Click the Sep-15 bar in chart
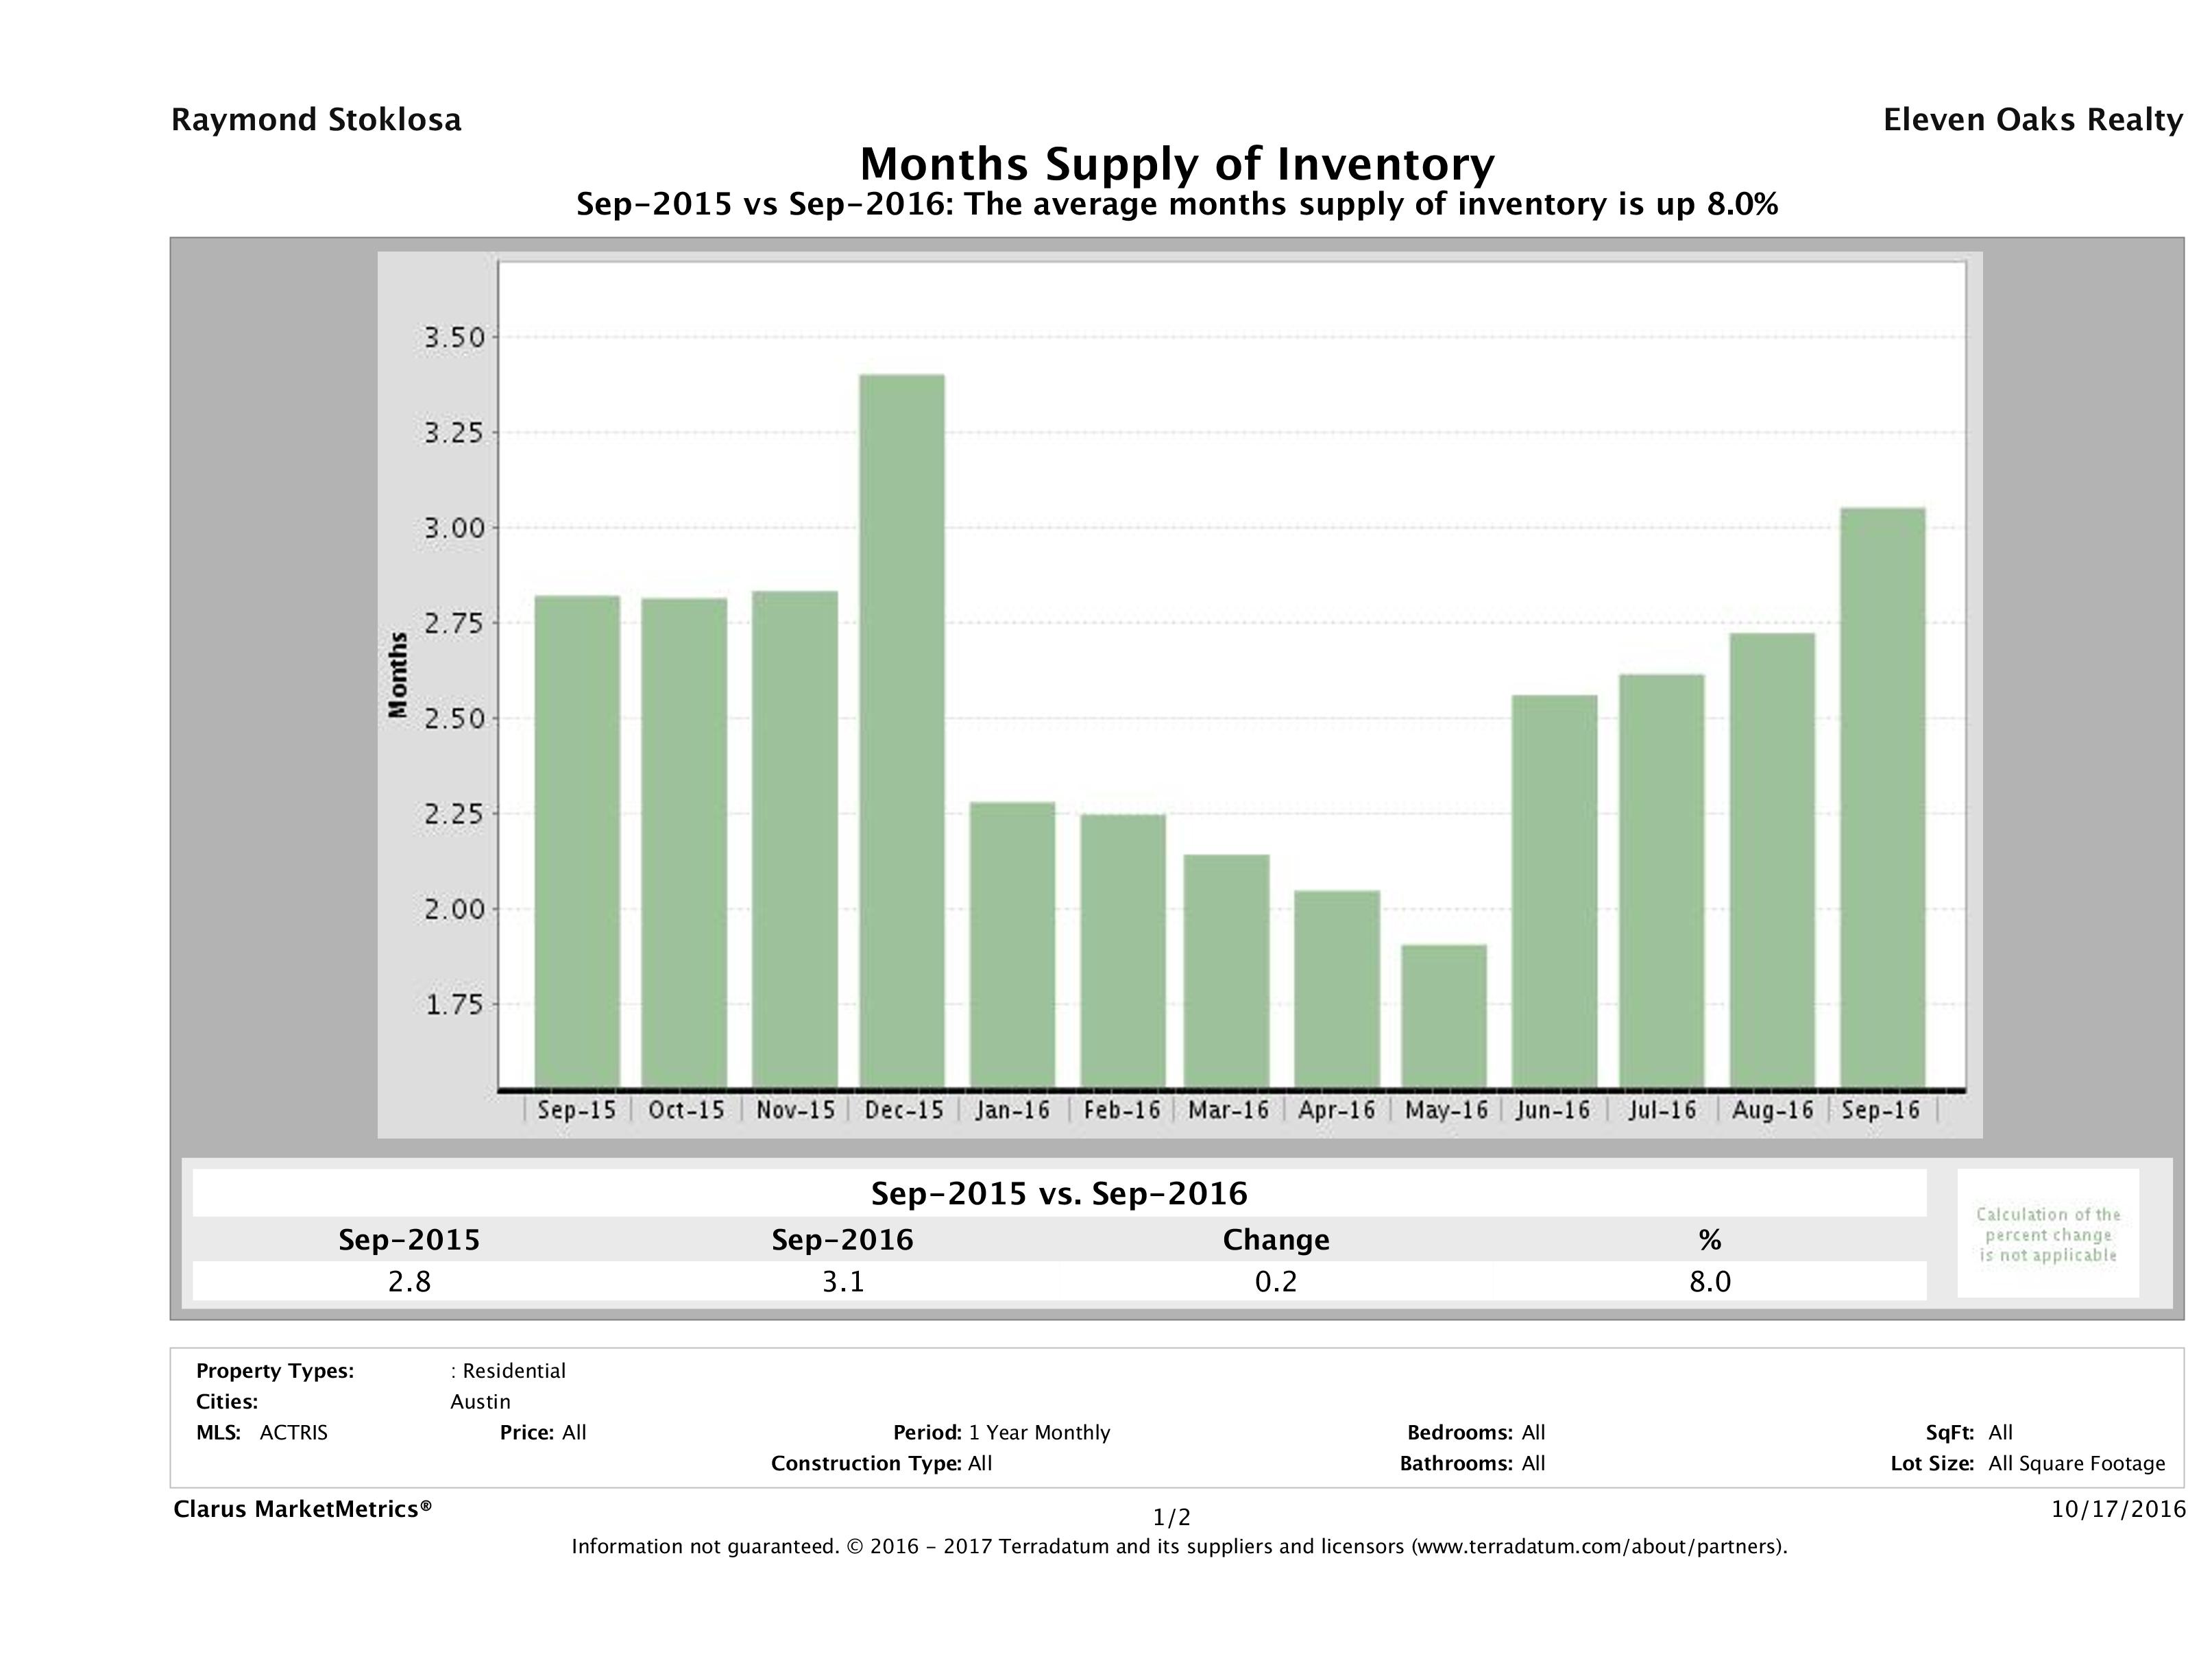 (577, 841)
